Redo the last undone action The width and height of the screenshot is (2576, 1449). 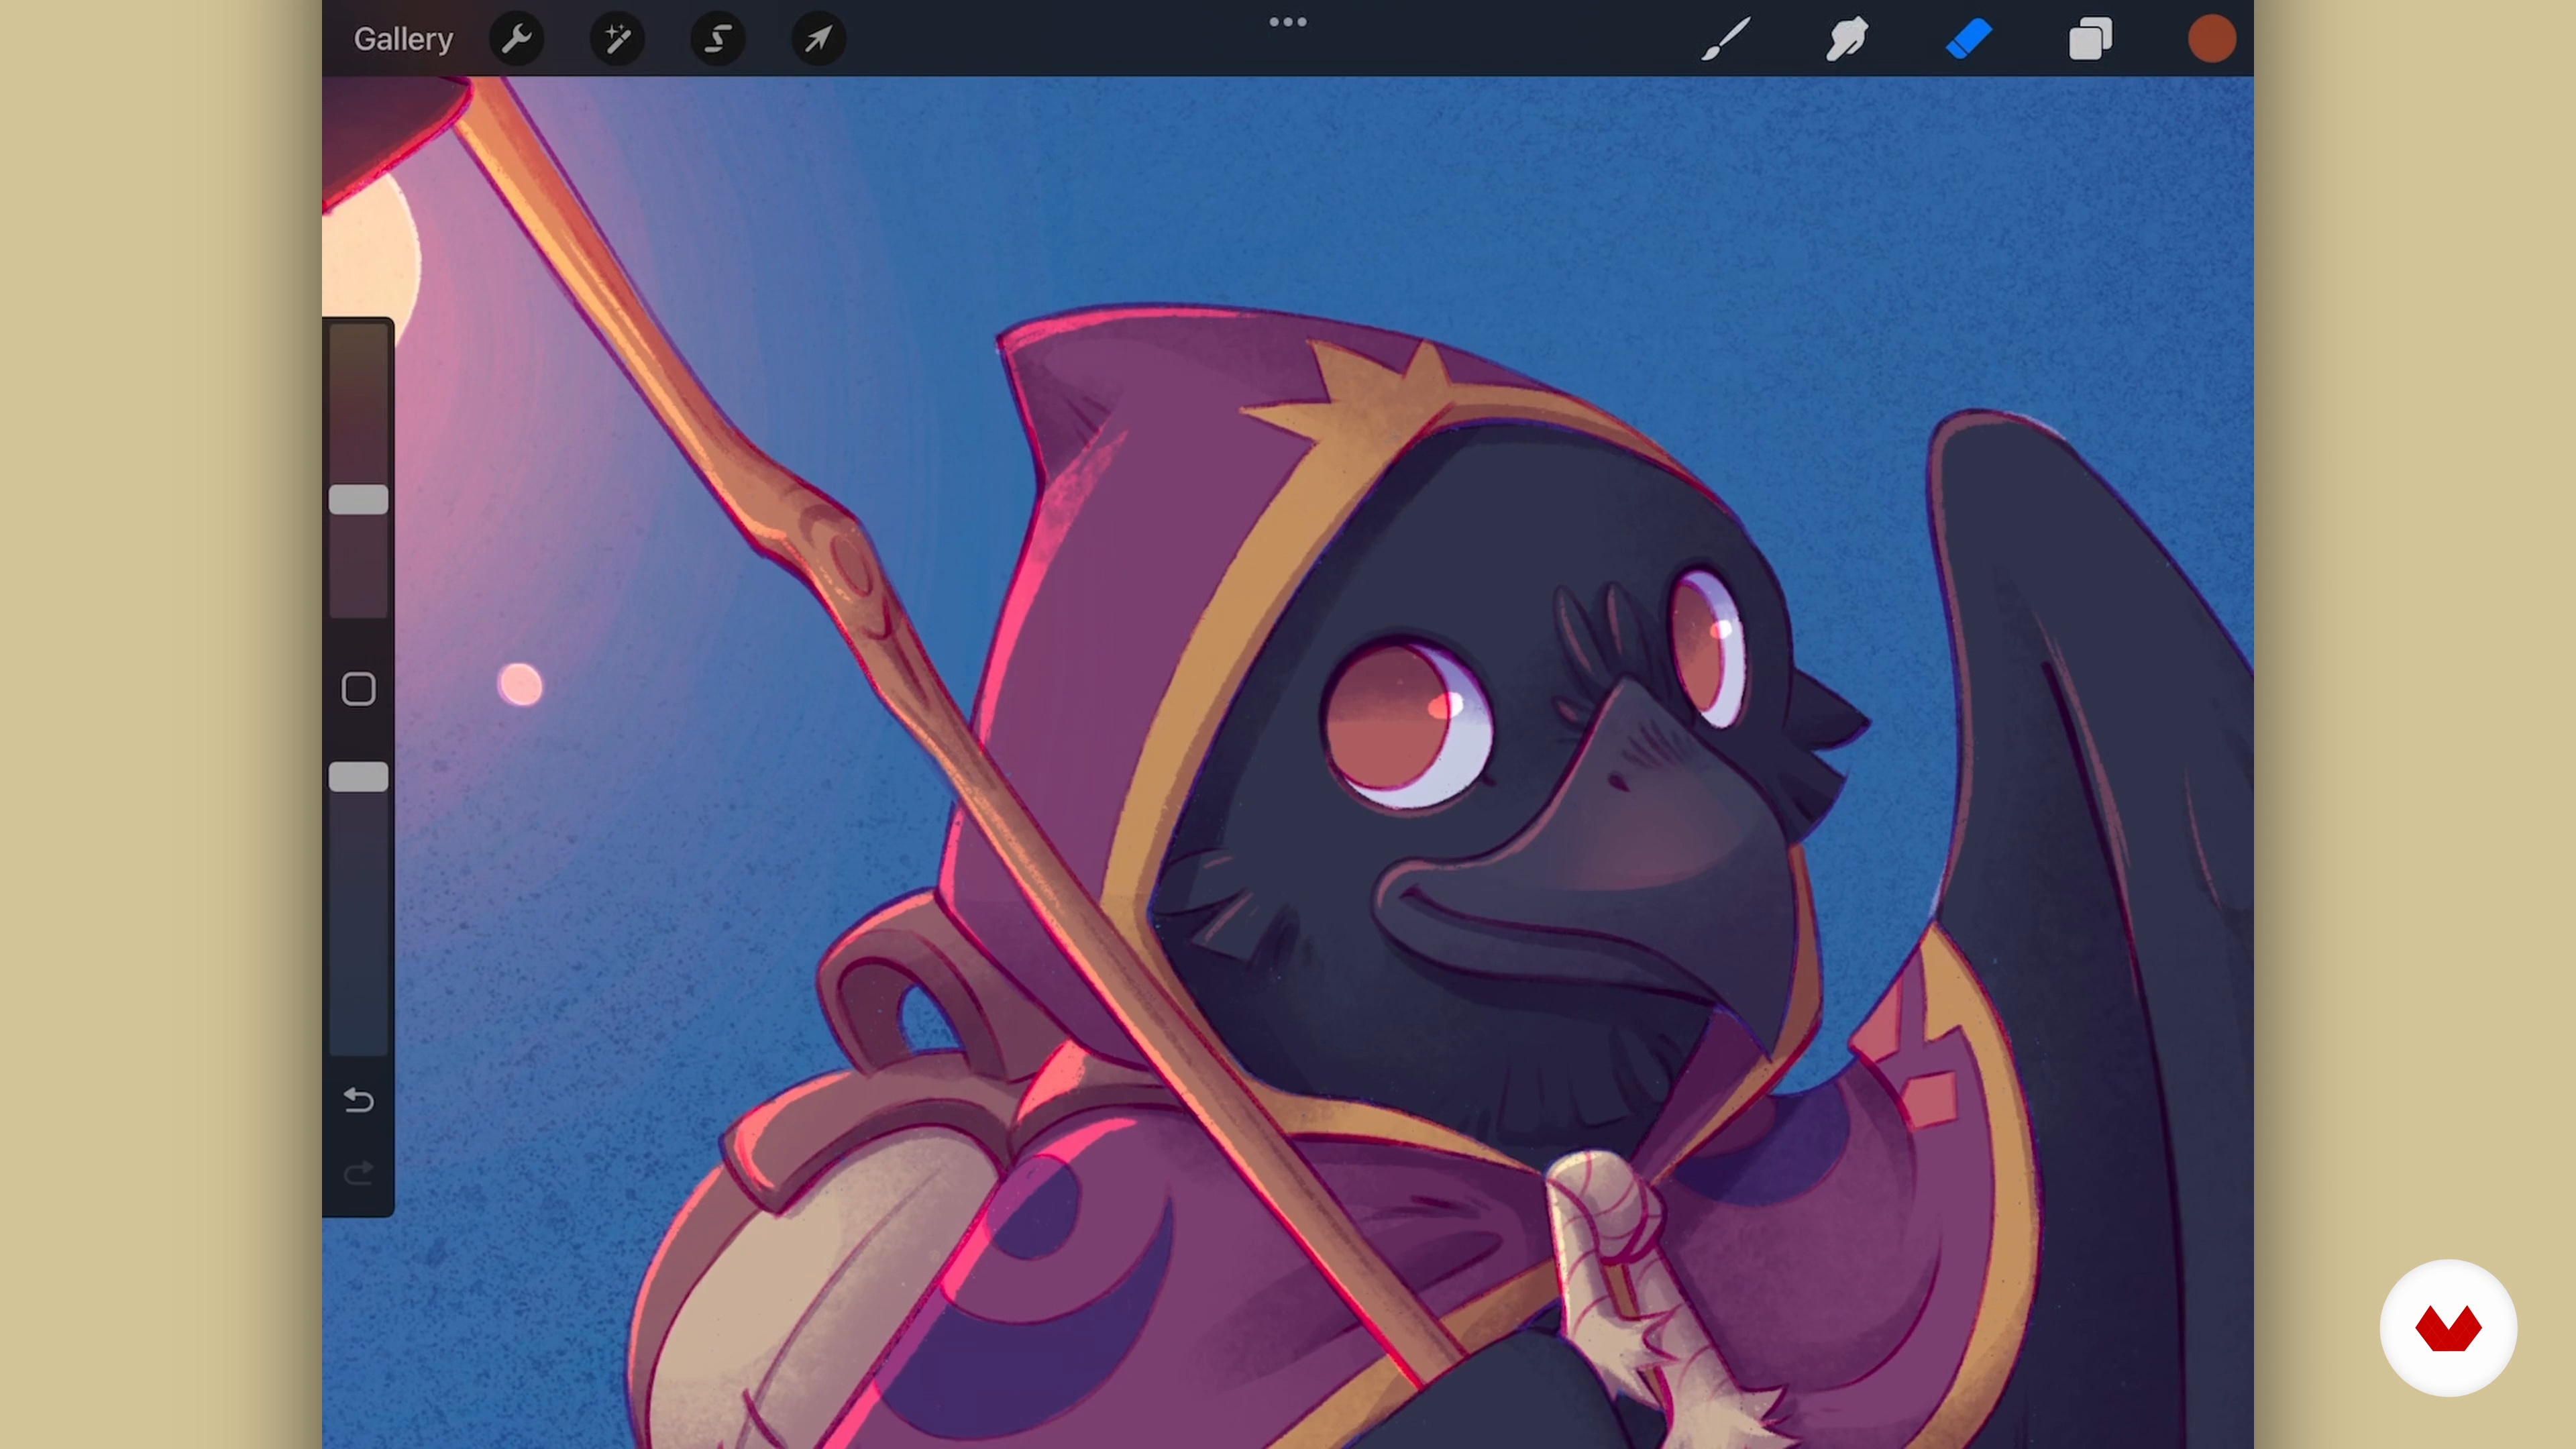click(358, 1172)
